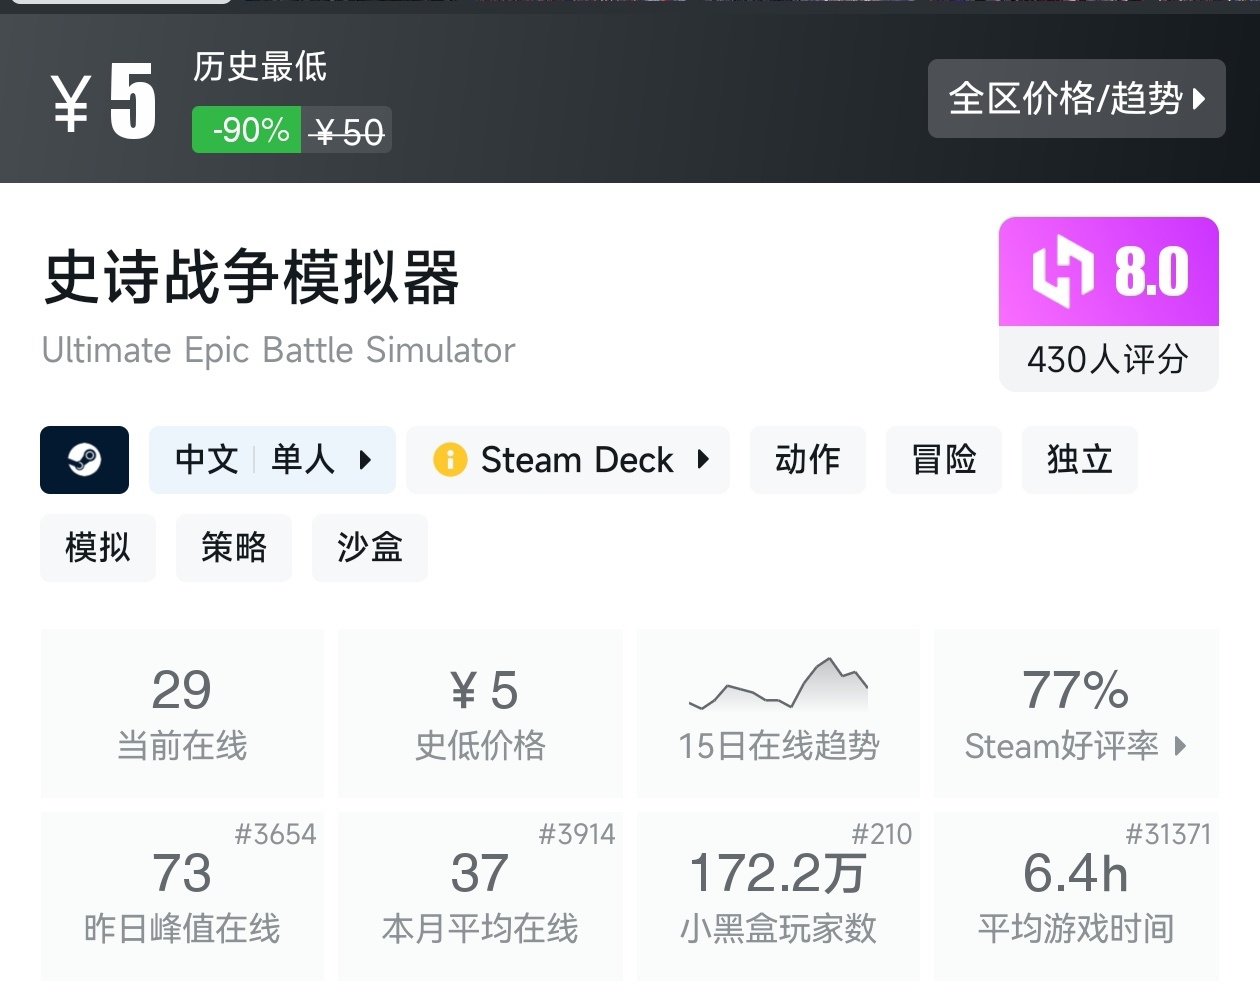Viewport: 1260px width, 1003px height.
Task: Select the 冒险 genre tag
Action: 943,460
